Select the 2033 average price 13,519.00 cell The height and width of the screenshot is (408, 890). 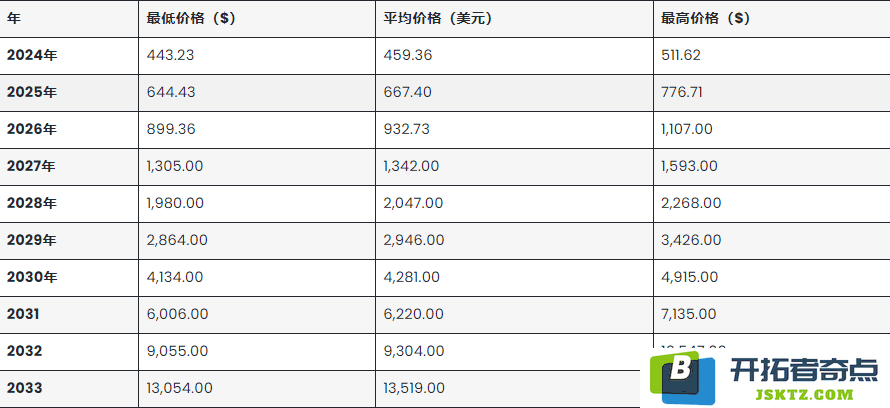click(515, 389)
